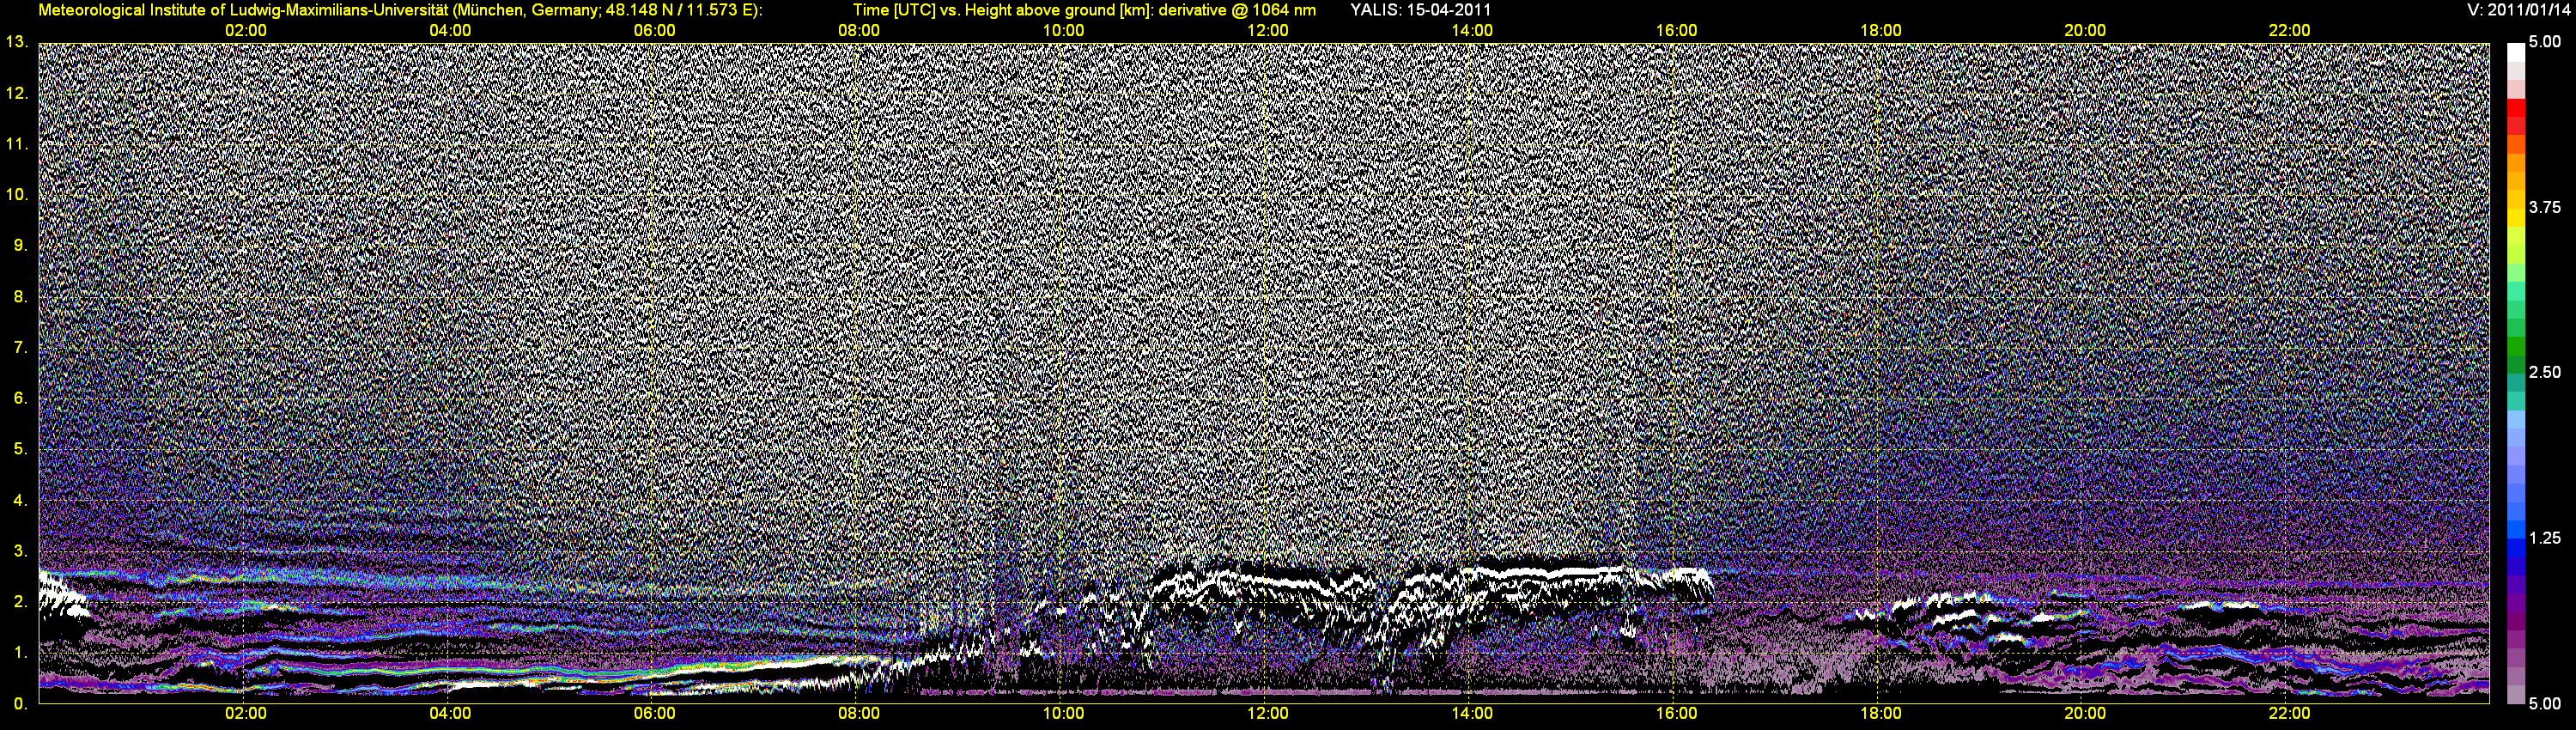Click 04:00 on the upper time axis
2576x730 pixels.
450,30
